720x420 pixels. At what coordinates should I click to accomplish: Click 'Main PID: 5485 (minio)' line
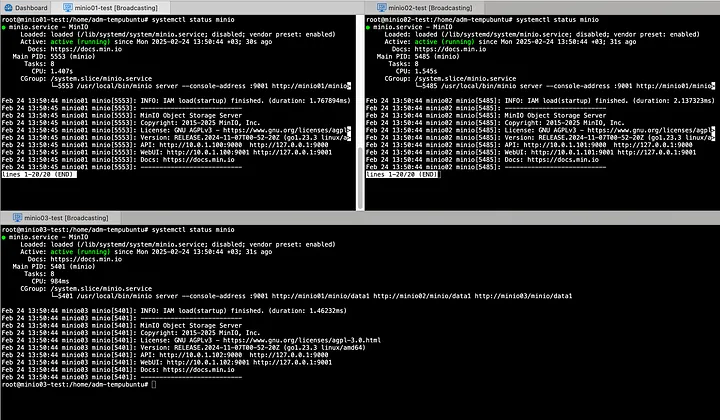(x=418, y=56)
